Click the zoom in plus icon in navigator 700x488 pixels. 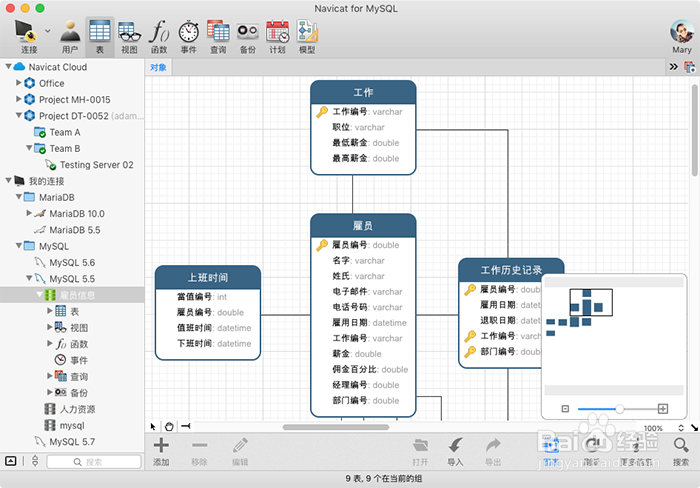pyautogui.click(x=663, y=409)
